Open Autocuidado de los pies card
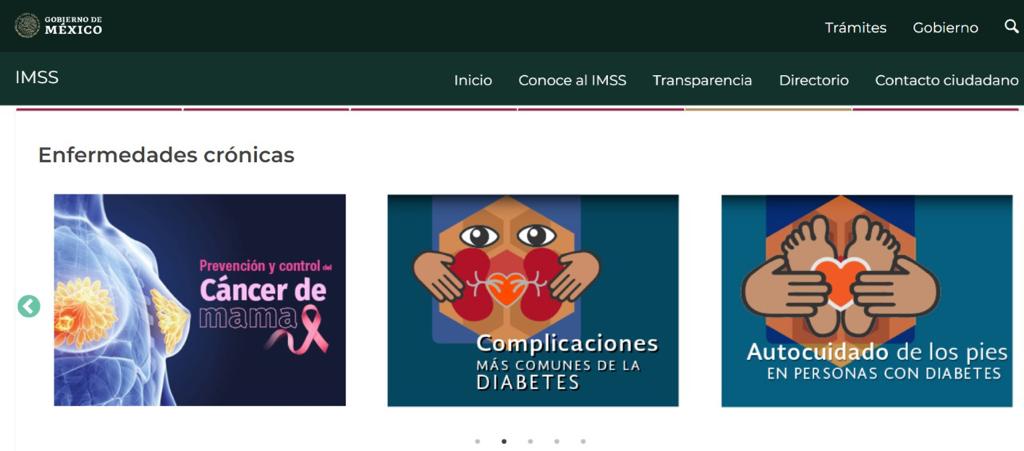This screenshot has height=451, width=1024. 867,301
